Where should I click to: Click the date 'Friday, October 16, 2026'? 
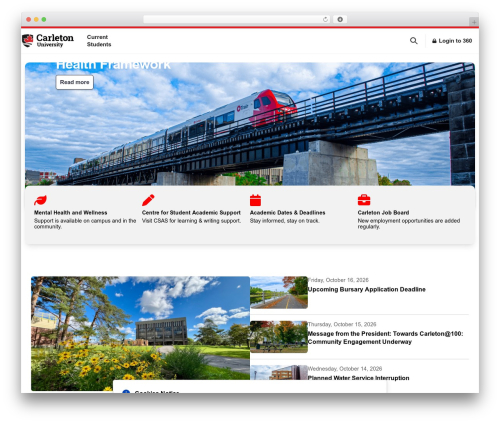coord(338,280)
